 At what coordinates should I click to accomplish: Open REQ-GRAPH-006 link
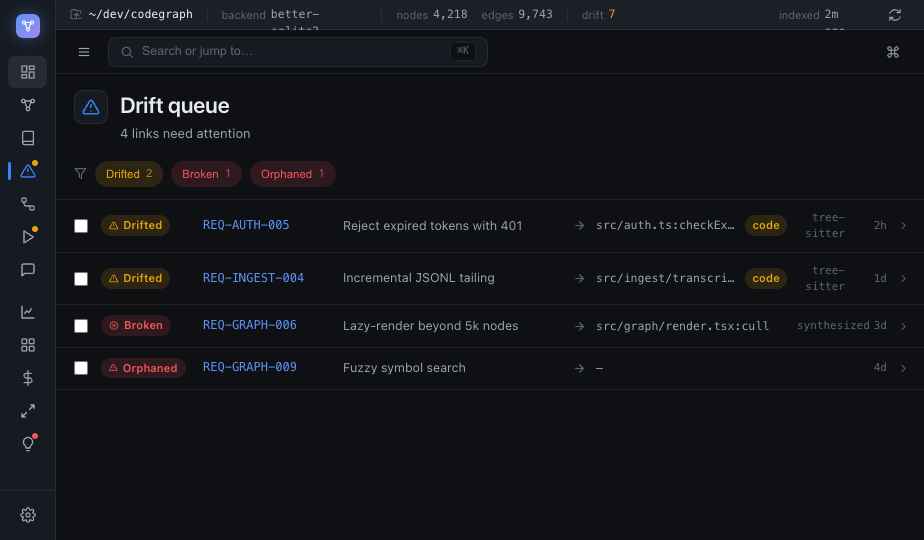pyautogui.click(x=249, y=325)
